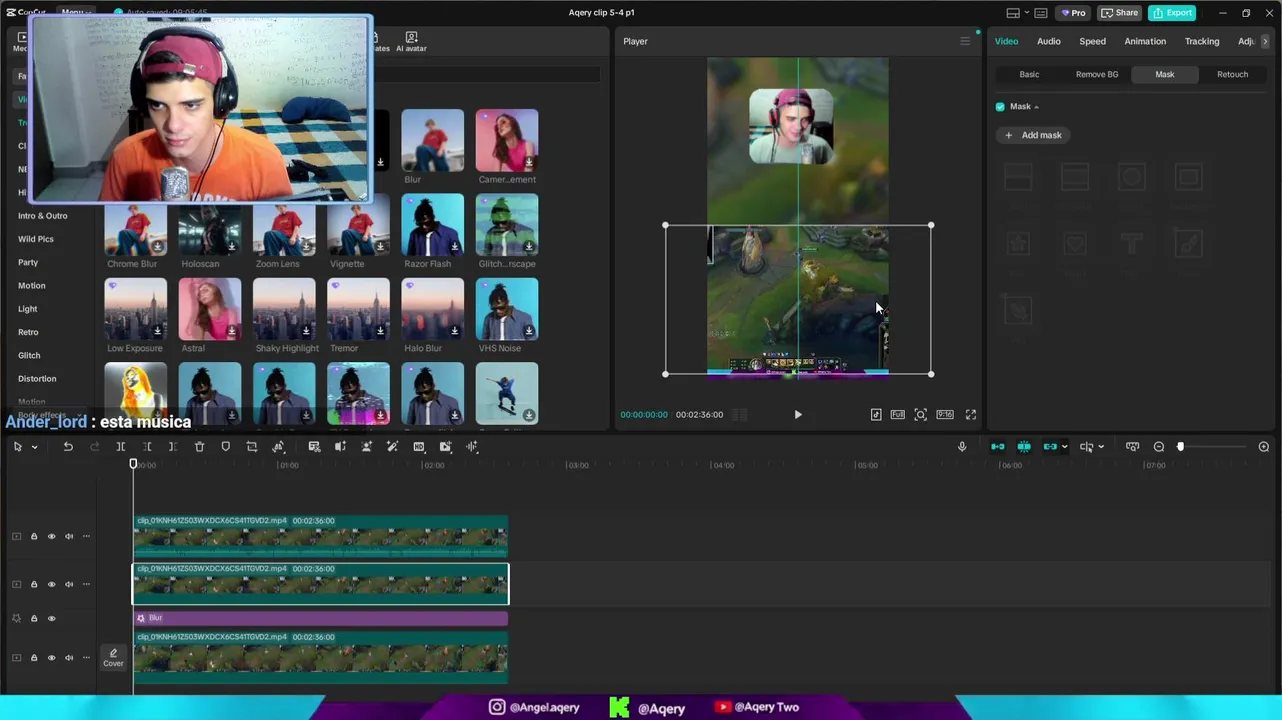
Task: Toggle the Mask checkbox
Action: 1000,106
